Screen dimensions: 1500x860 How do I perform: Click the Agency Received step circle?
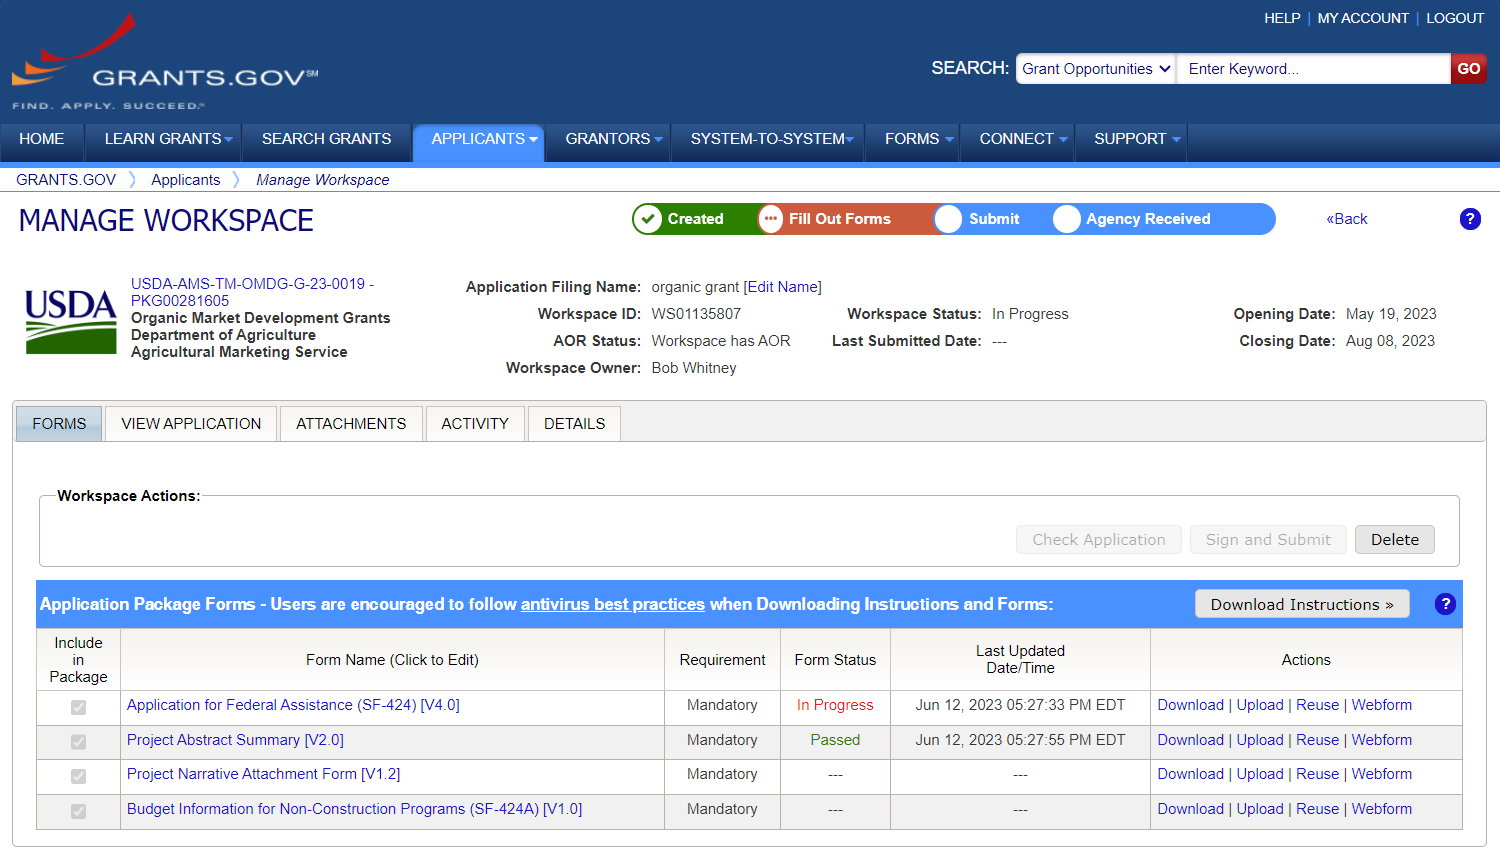[x=1067, y=219]
